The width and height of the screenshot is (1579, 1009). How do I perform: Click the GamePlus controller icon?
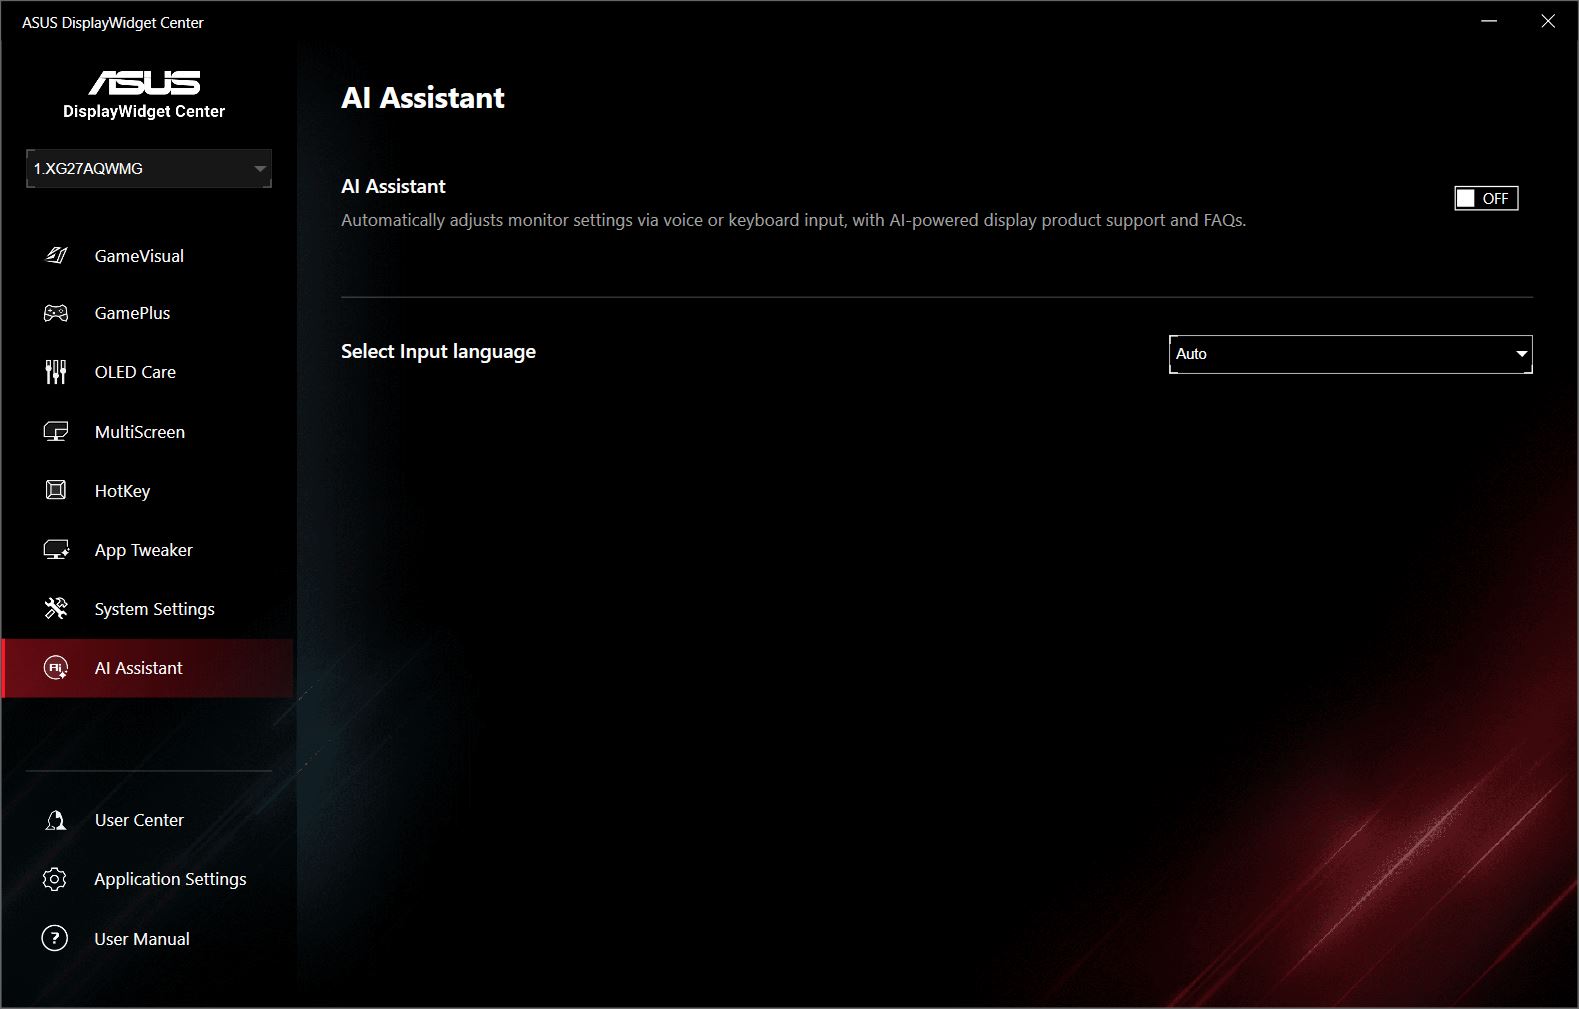pyautogui.click(x=56, y=313)
